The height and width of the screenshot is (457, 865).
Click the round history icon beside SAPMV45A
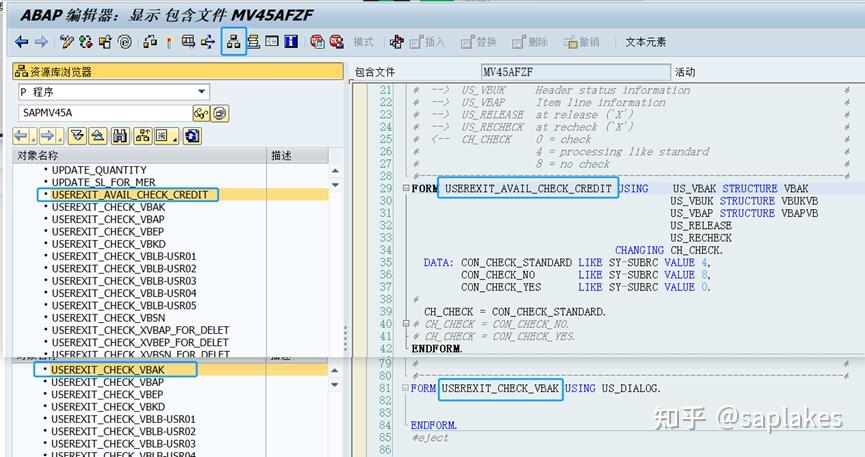(220, 113)
